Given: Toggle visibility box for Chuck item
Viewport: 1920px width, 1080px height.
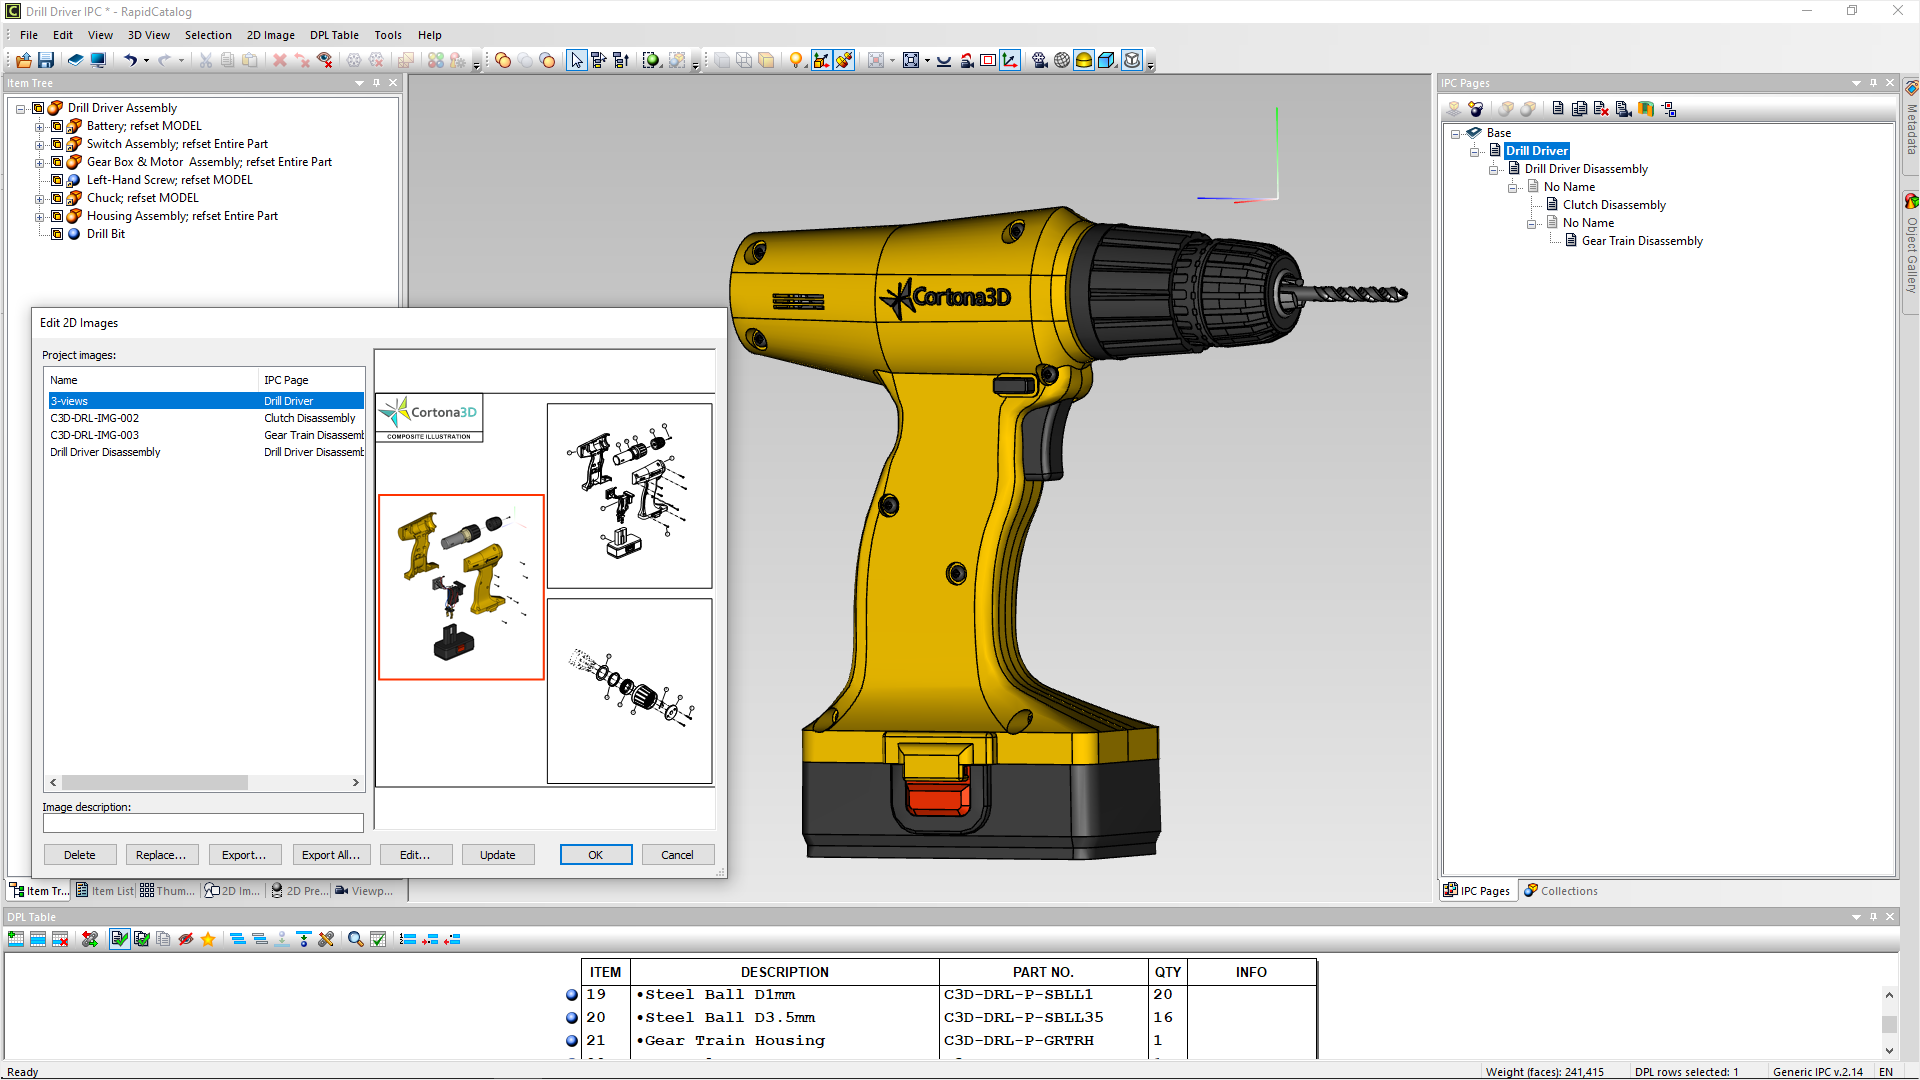Looking at the screenshot, I should [57, 198].
